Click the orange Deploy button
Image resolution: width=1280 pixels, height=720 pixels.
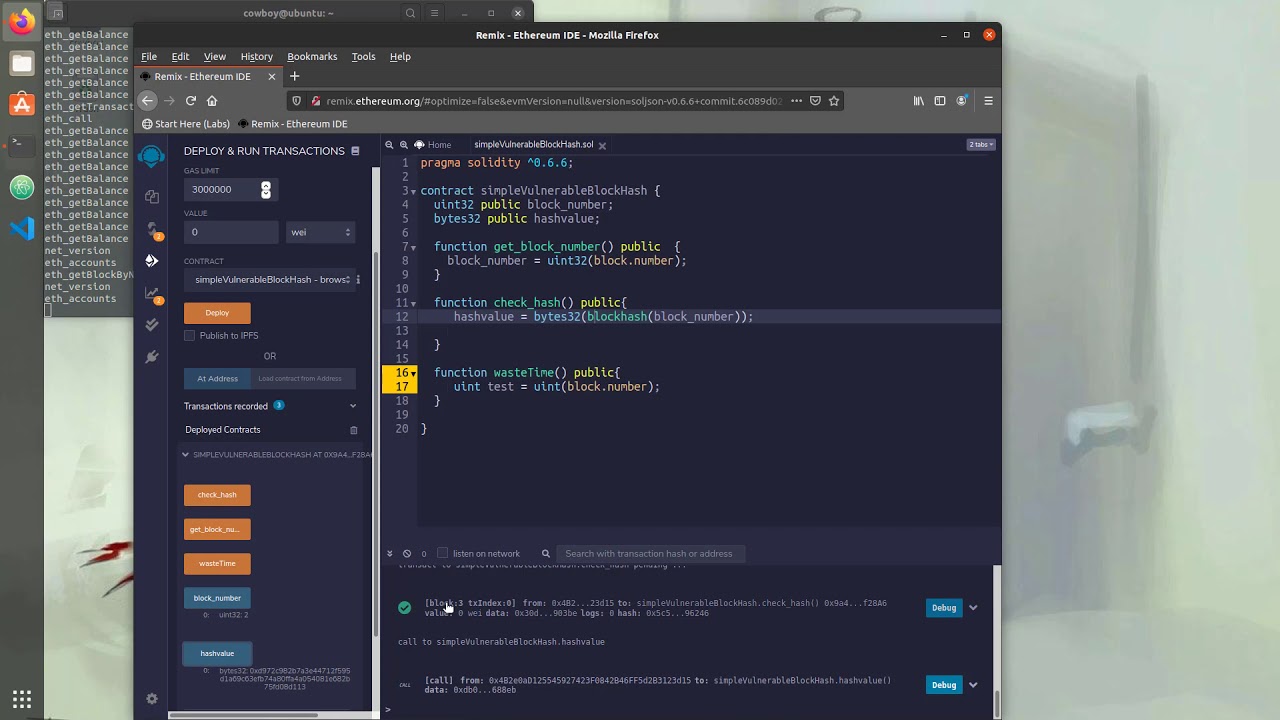(217, 313)
